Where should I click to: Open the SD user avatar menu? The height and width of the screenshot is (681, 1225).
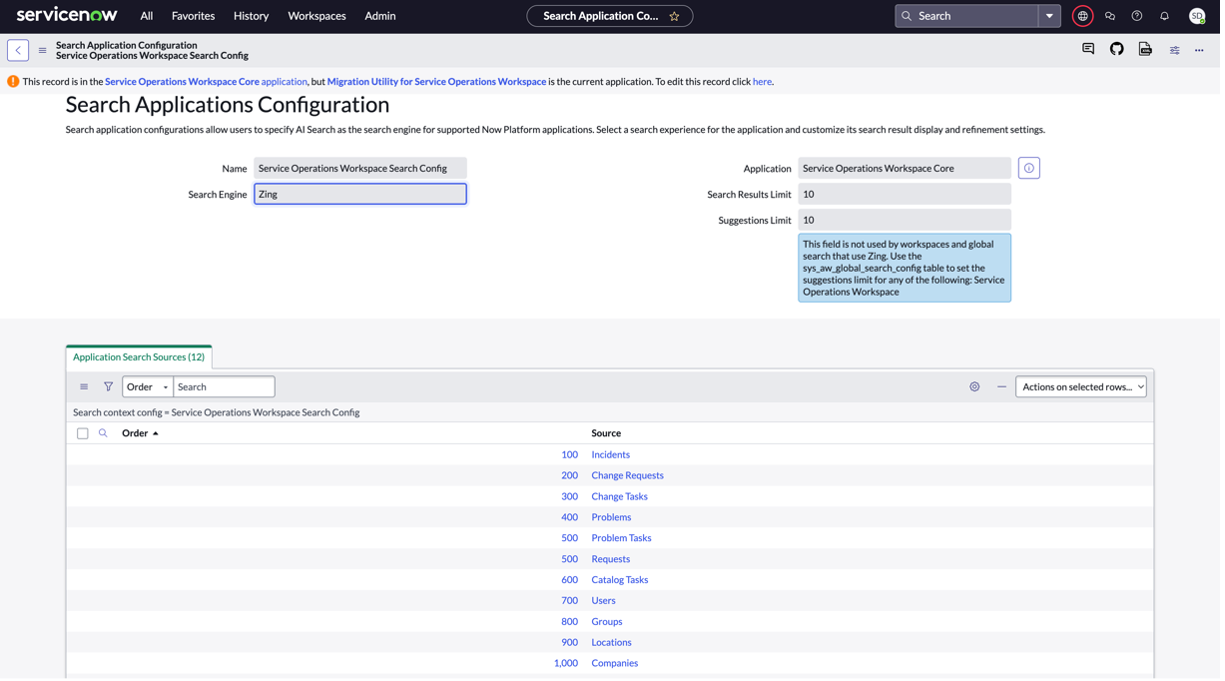(x=1201, y=16)
